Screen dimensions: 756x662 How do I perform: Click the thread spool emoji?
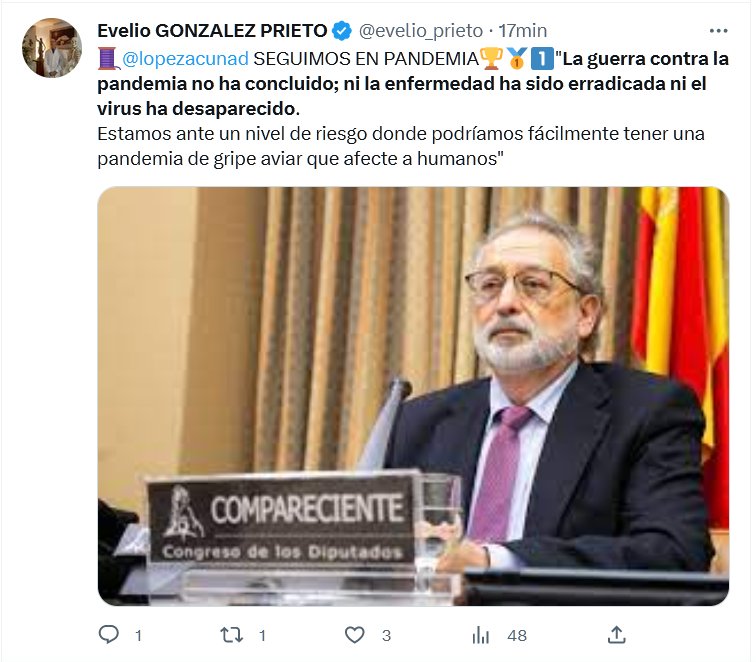109,59
